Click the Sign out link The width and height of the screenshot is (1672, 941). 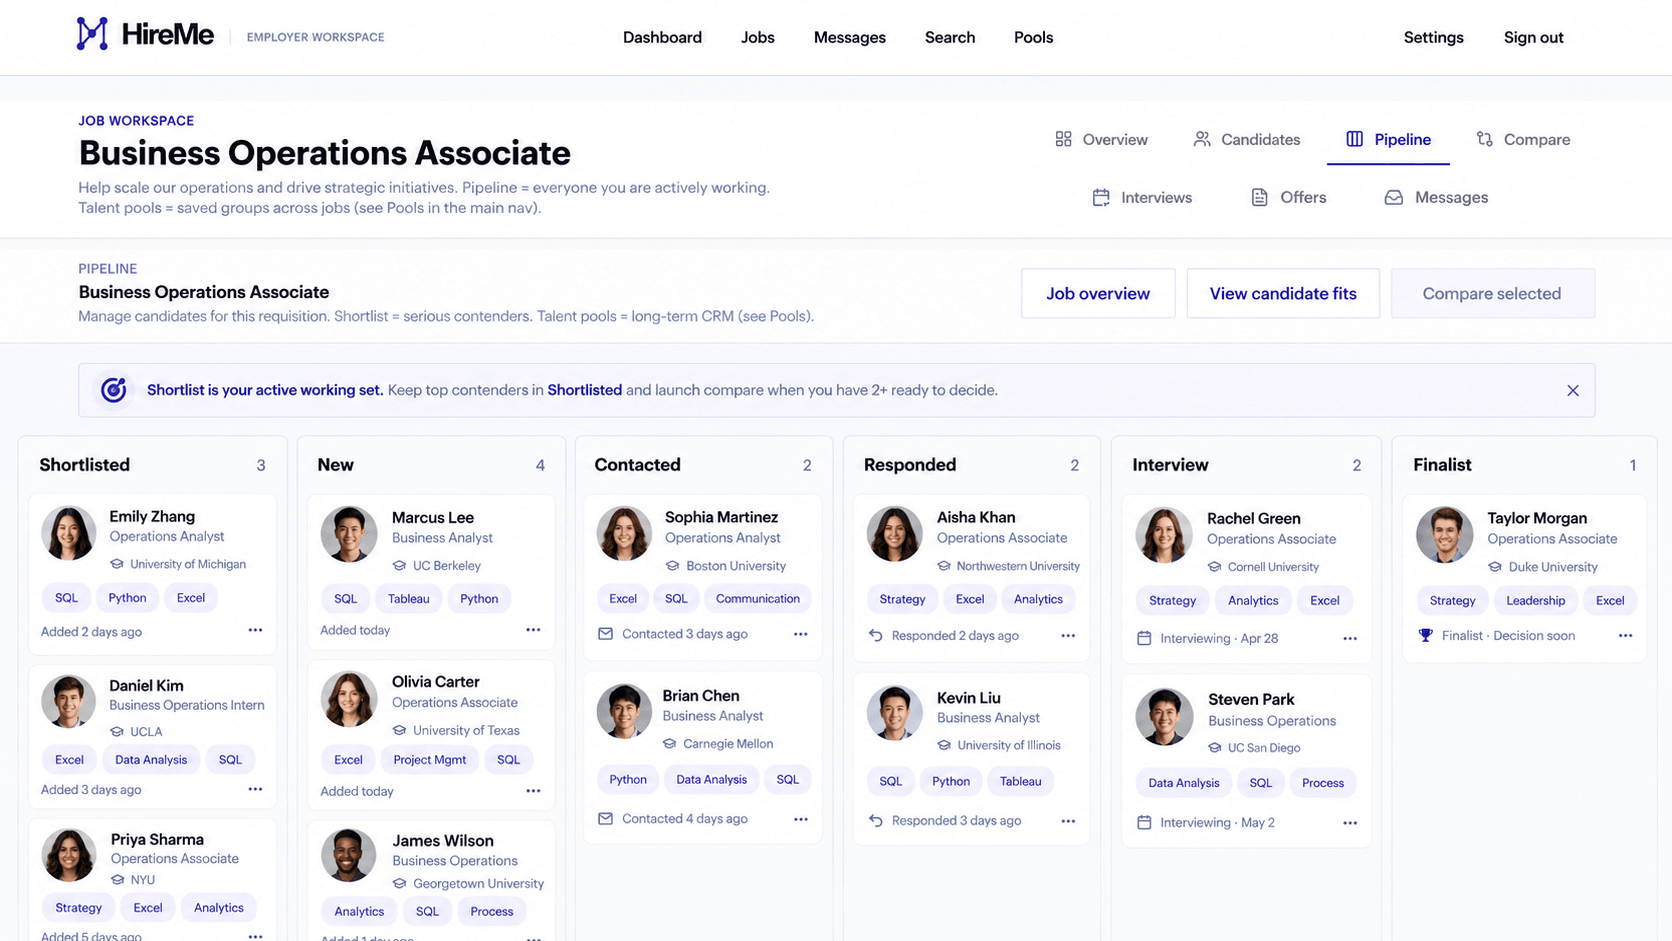(1533, 37)
